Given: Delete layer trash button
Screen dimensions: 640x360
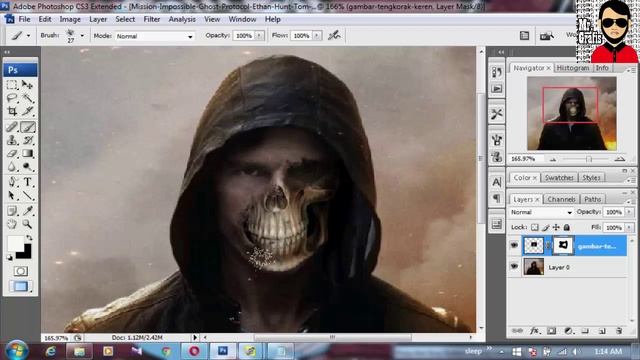Looking at the screenshot, I should [x=619, y=331].
